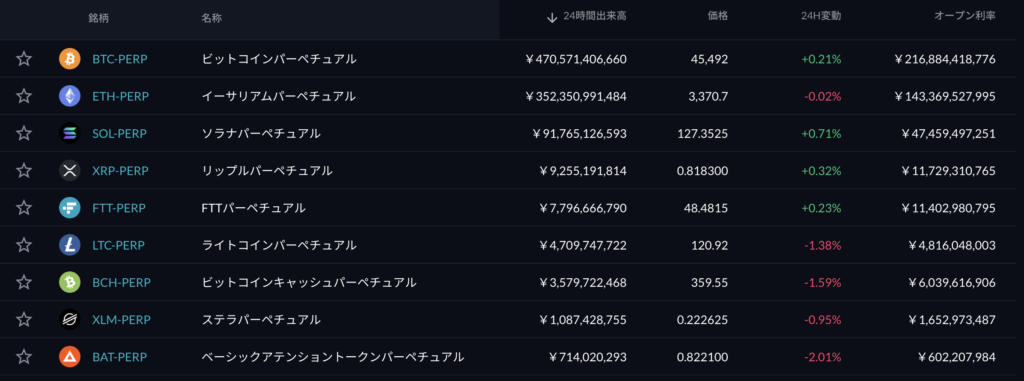This screenshot has height=381, width=1024.
Task: Toggle favorite star for BAT-PERP
Action: coord(24,357)
